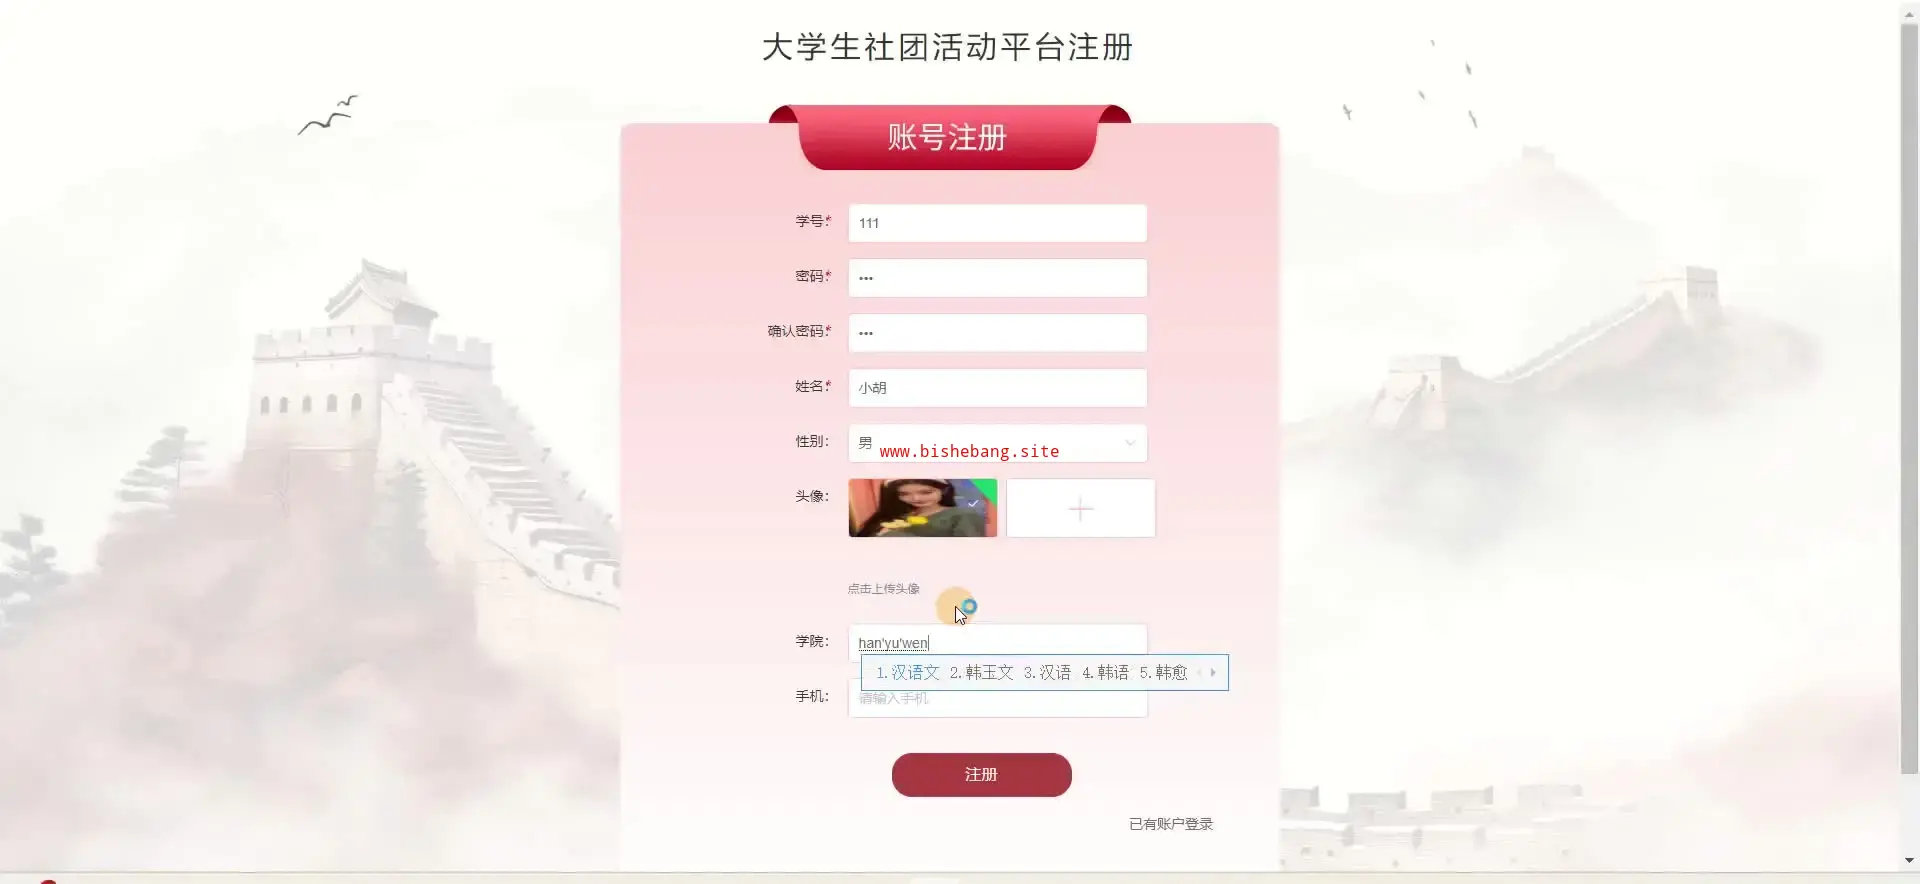The width and height of the screenshot is (1920, 884).
Task: Click the plus icon to upload avatar
Action: coord(1080,508)
